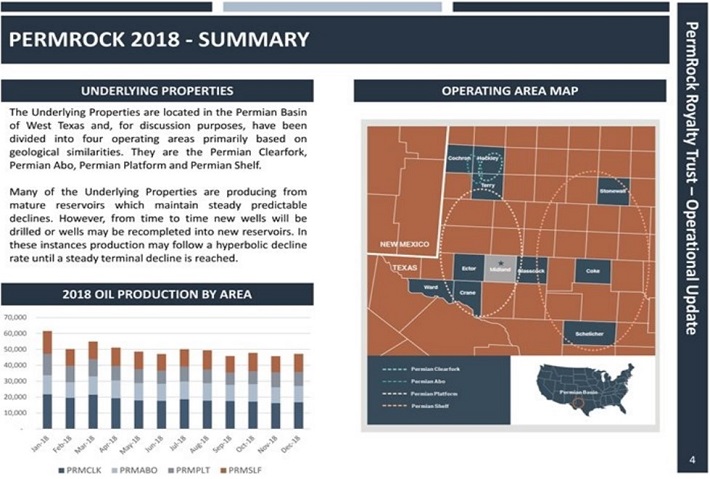Click the Feb-18 month axis label
Image resolution: width=710 pixels, height=479 pixels.
(63, 444)
